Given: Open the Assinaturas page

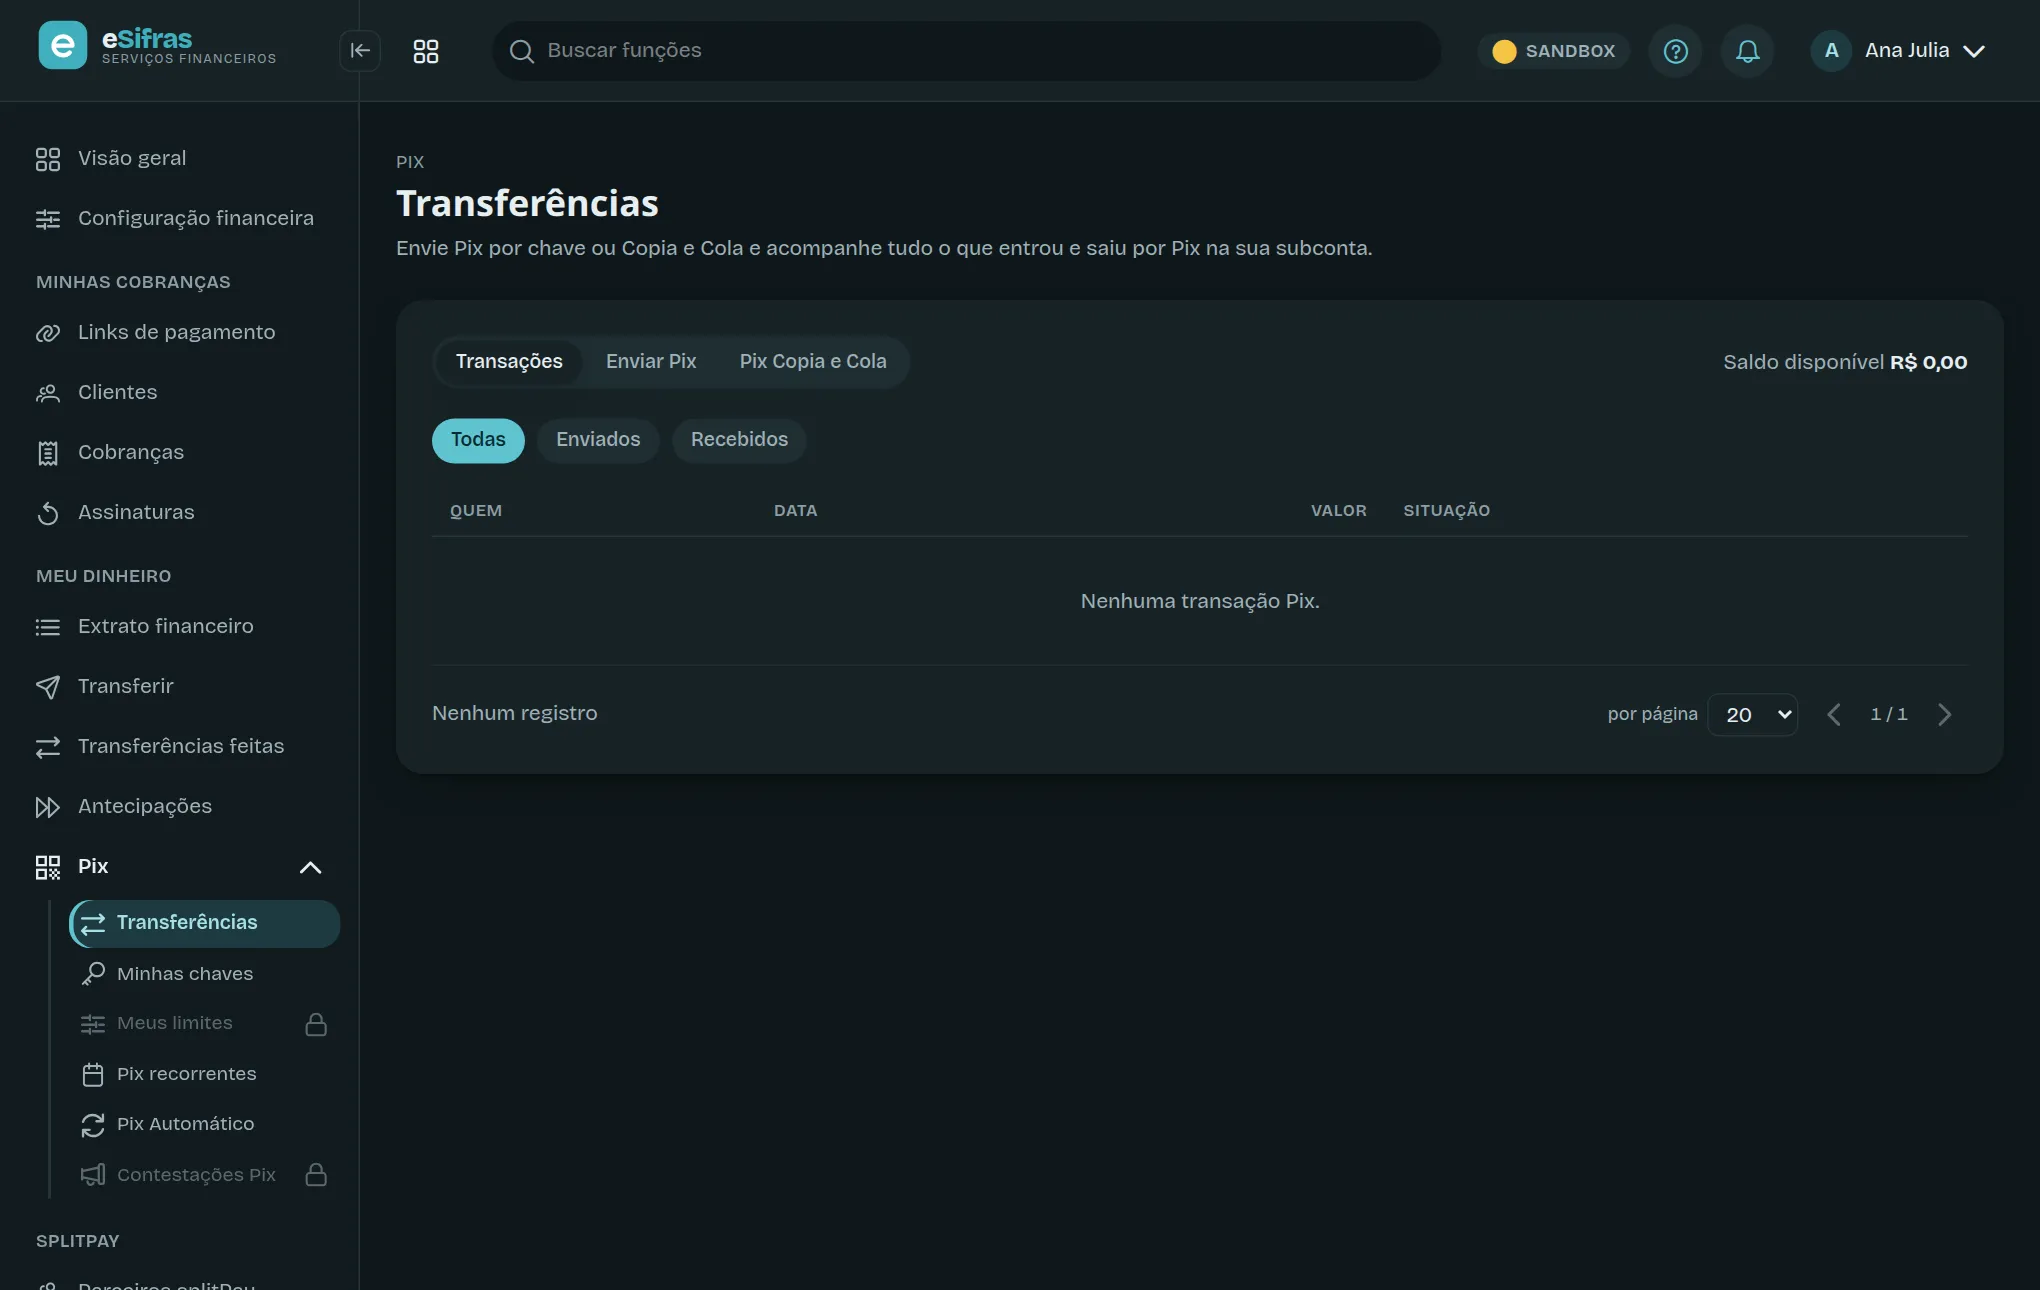Looking at the screenshot, I should coord(179,513).
